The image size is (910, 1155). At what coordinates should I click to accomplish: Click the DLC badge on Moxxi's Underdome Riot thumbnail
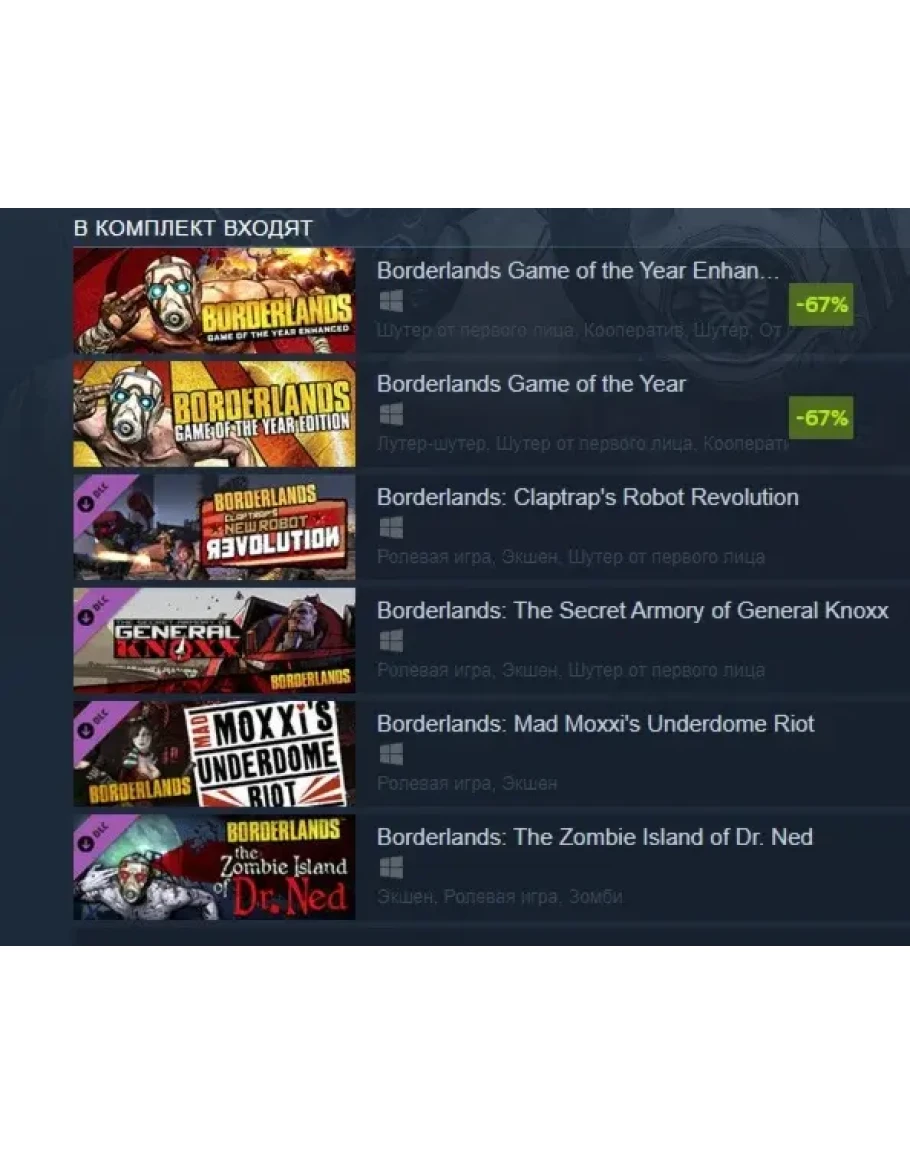[94, 723]
